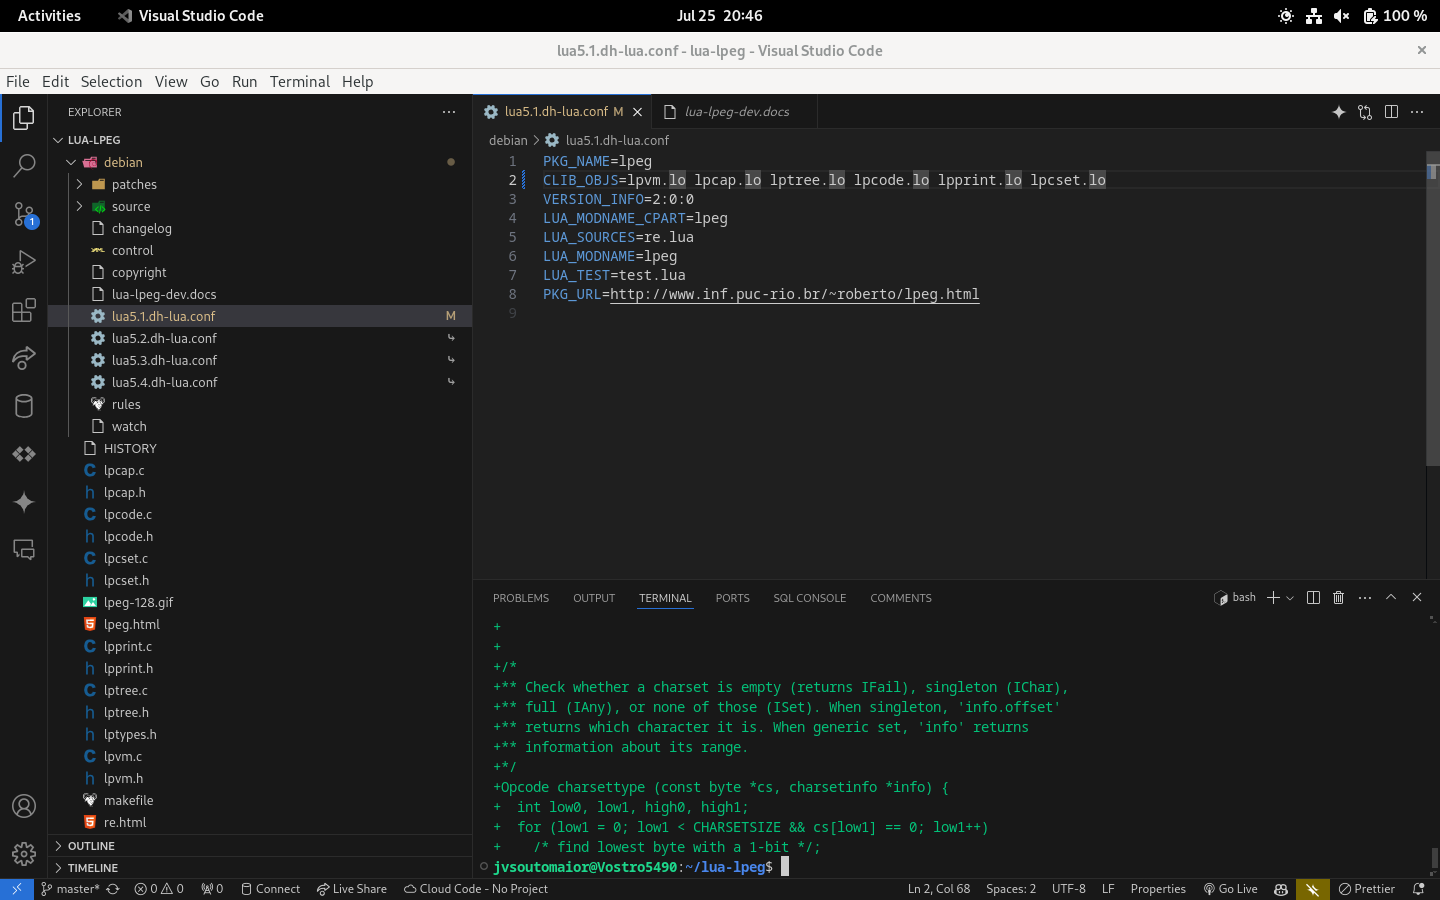Open the Live Share activity bar icon
1440x900 pixels.
coord(24,358)
